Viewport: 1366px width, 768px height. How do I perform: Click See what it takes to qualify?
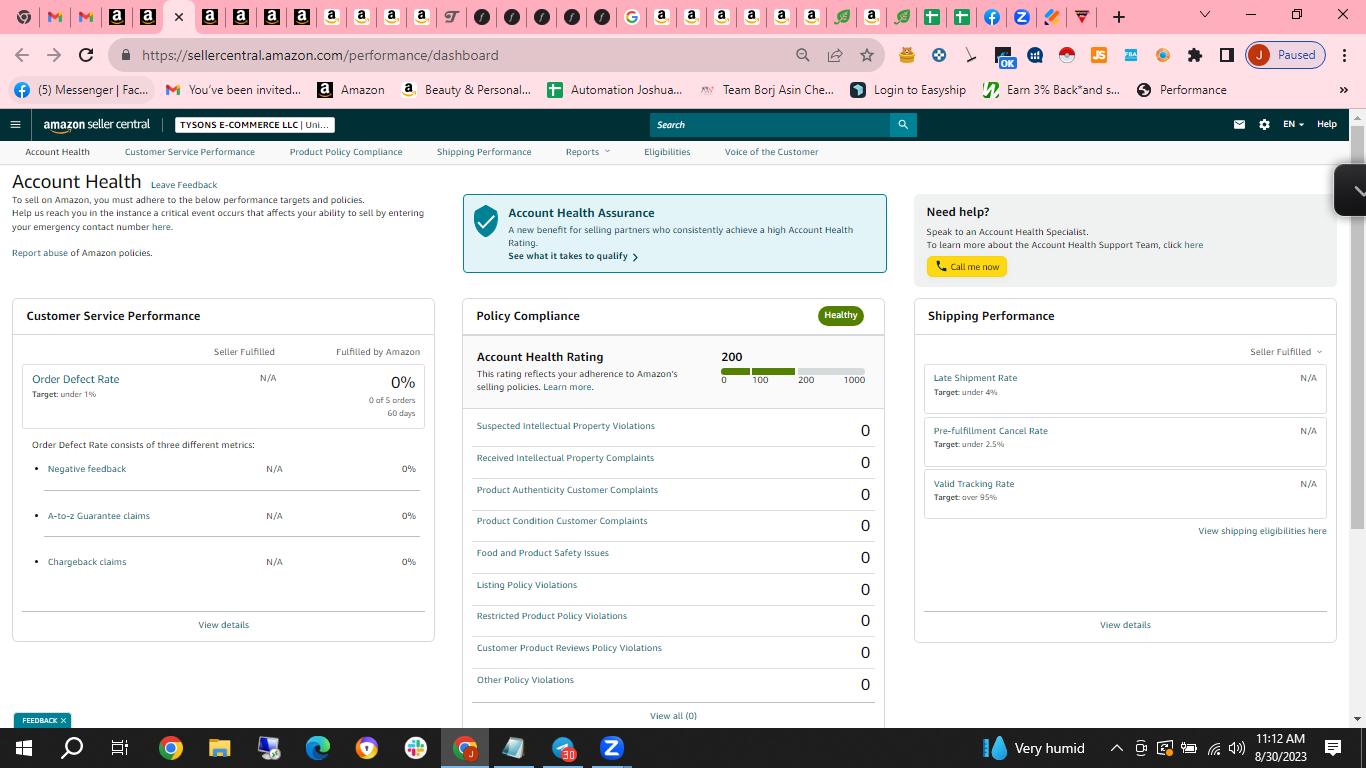[573, 257]
